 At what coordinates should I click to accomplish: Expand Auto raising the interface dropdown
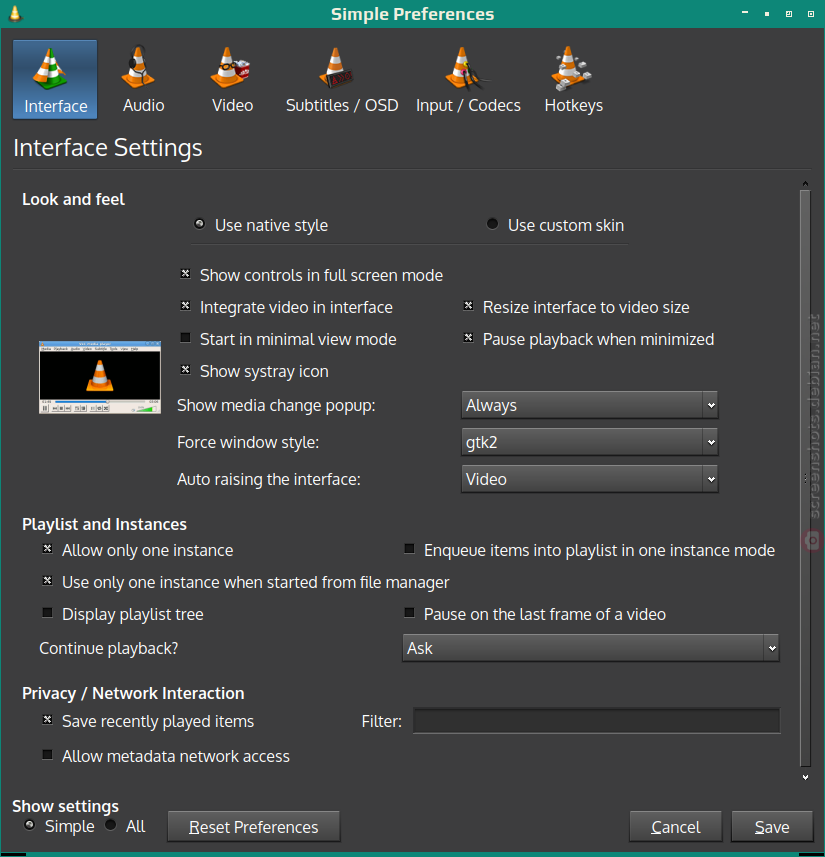589,479
